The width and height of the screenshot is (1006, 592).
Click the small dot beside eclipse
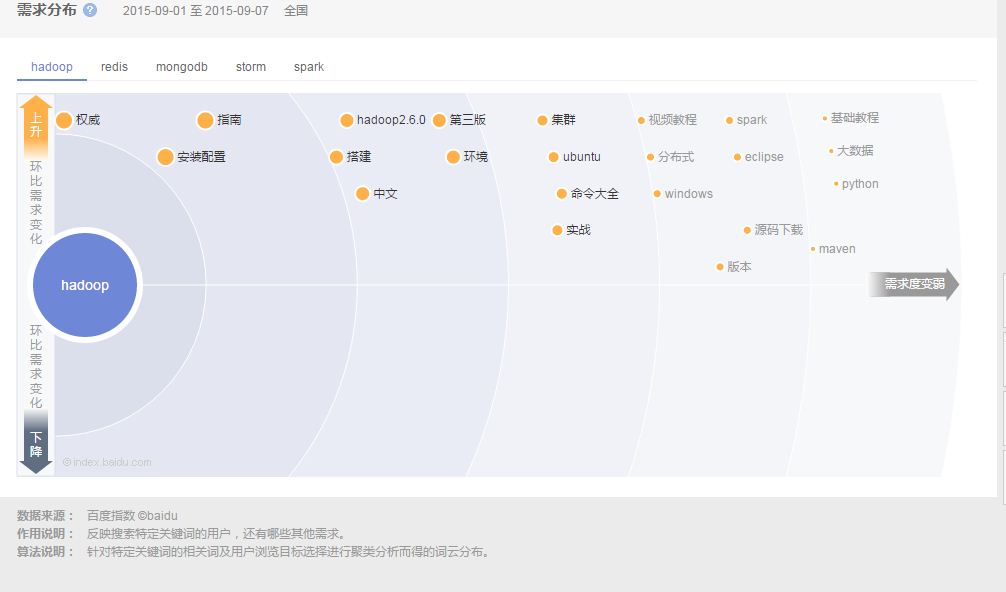[x=737, y=157]
